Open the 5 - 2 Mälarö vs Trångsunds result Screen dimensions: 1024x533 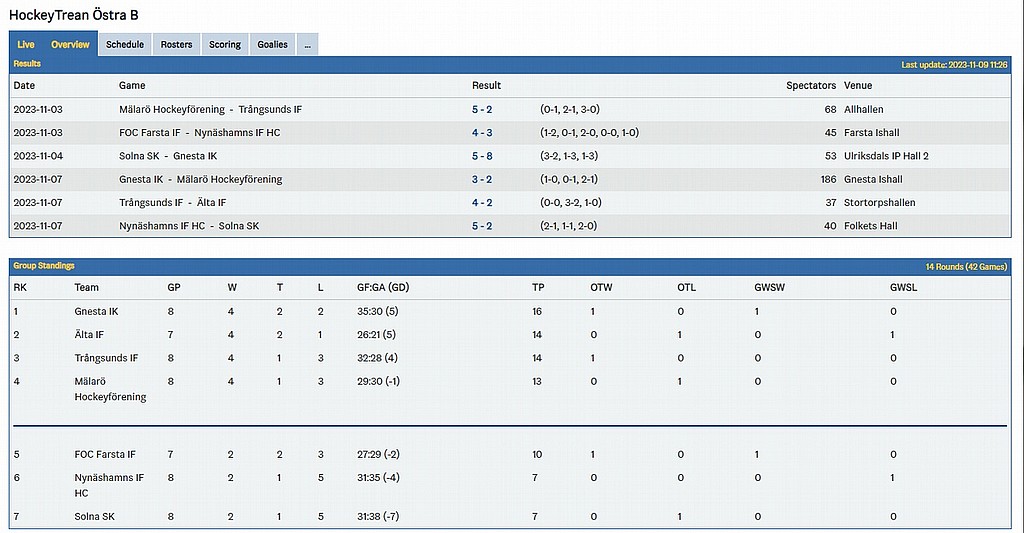point(482,109)
